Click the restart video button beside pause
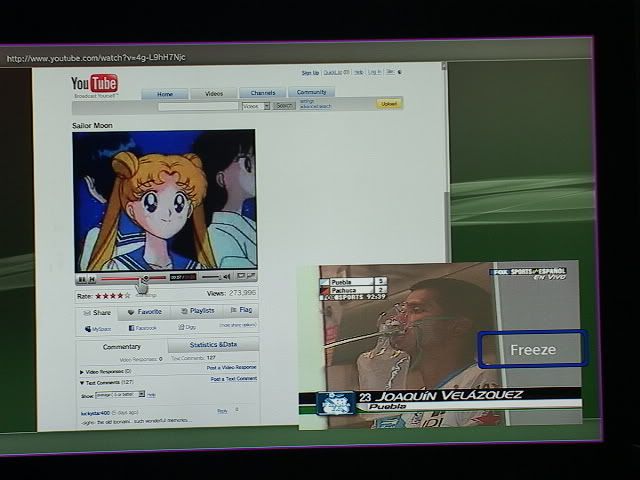The width and height of the screenshot is (640, 480). click(92, 279)
